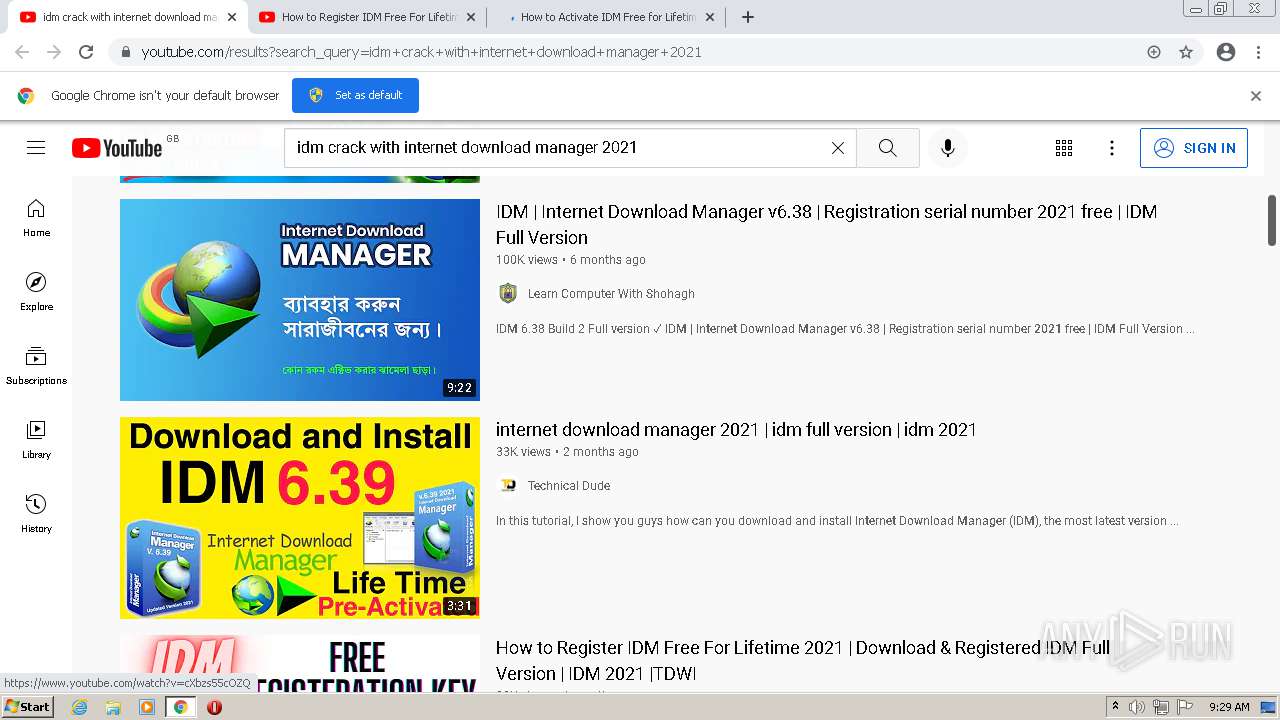
Task: Visit Learn Computer With Shohagh channel
Action: click(611, 294)
